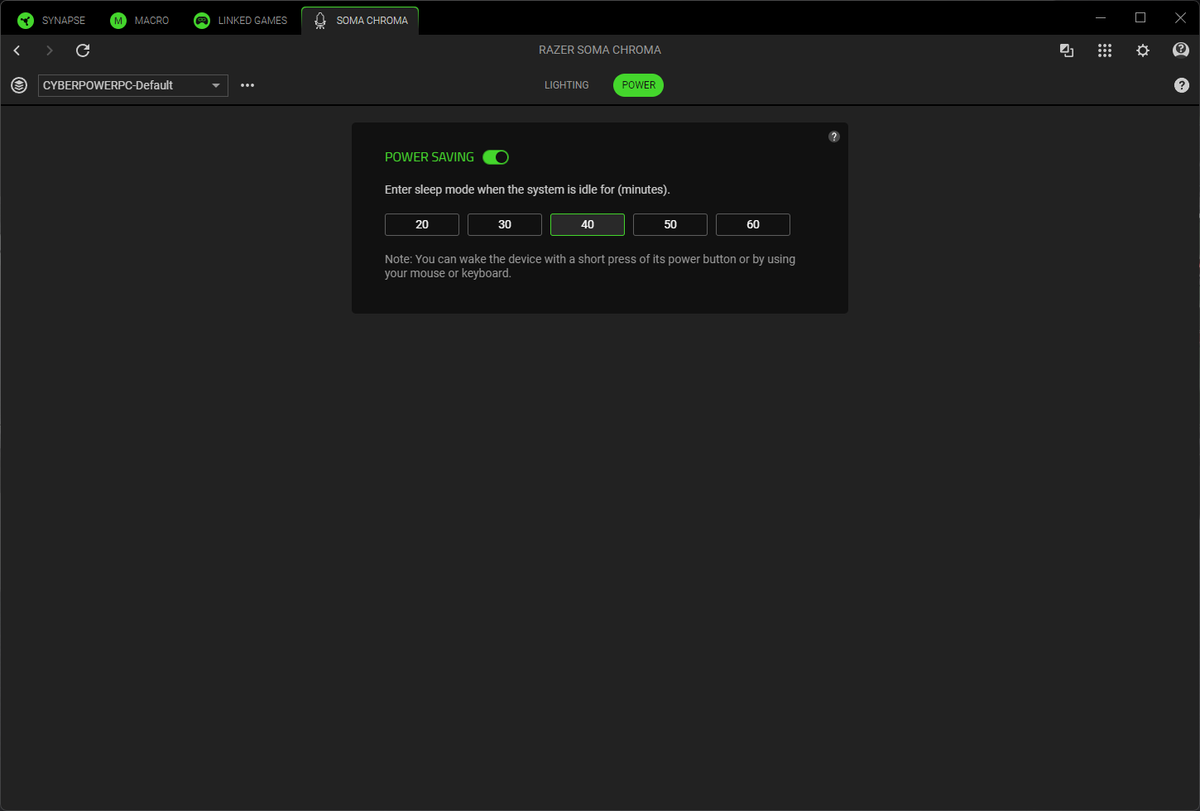Close the Razer Synapse window
This screenshot has width=1200, height=811.
pyautogui.click(x=1179, y=18)
